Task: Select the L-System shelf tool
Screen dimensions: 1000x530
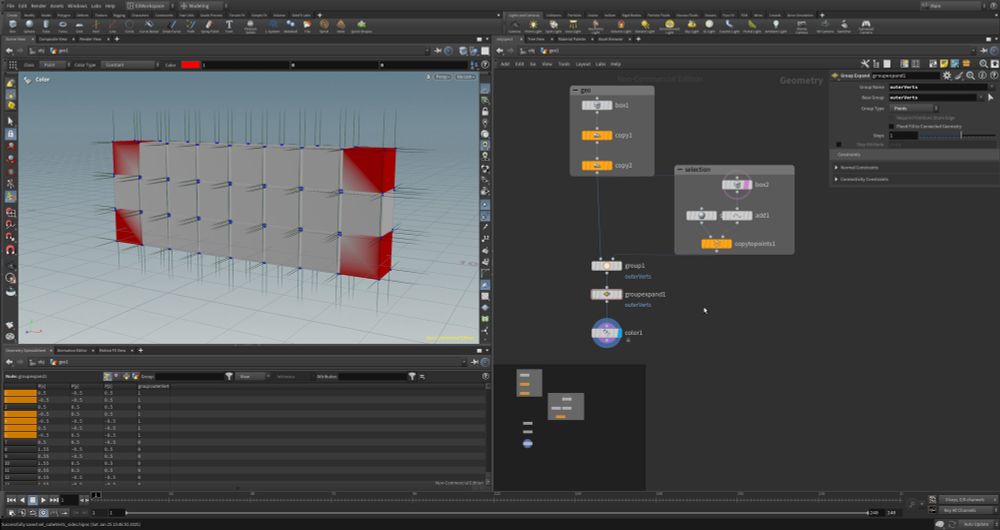Action: pyautogui.click(x=273, y=26)
